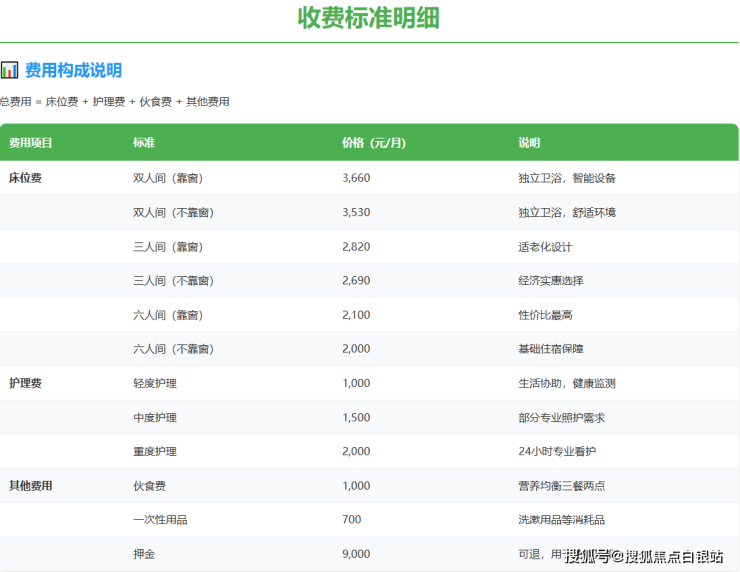Click the 搜狐号@搜狐焦点白银站 watermark
This screenshot has width=740, height=572.
point(643,556)
